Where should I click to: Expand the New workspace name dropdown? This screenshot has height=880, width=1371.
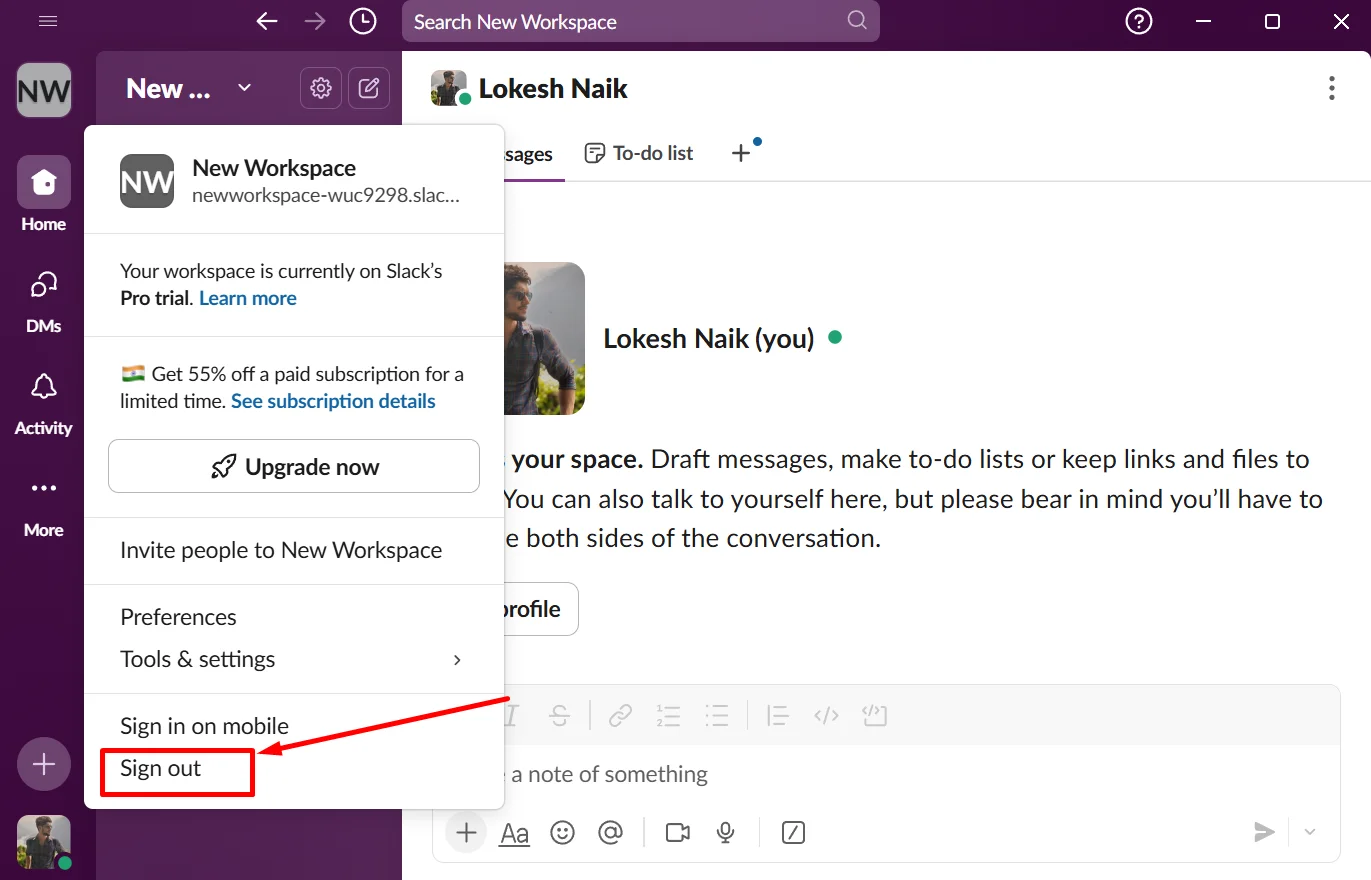click(x=188, y=89)
